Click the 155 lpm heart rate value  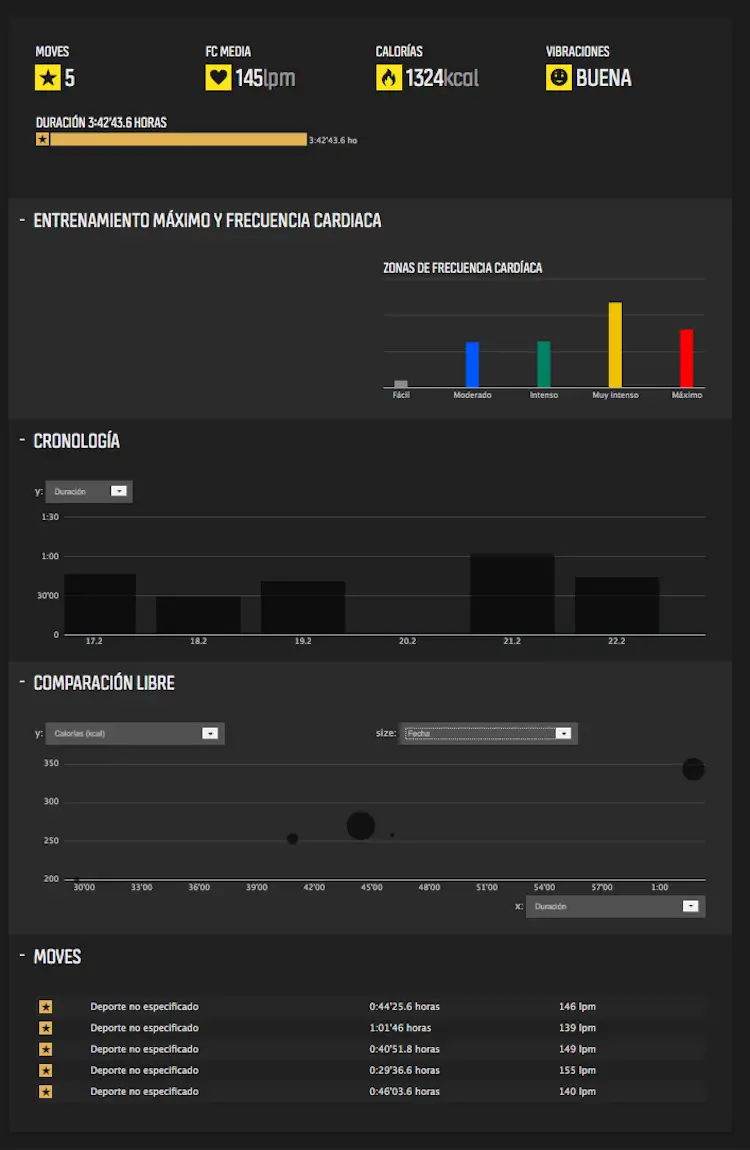577,1071
